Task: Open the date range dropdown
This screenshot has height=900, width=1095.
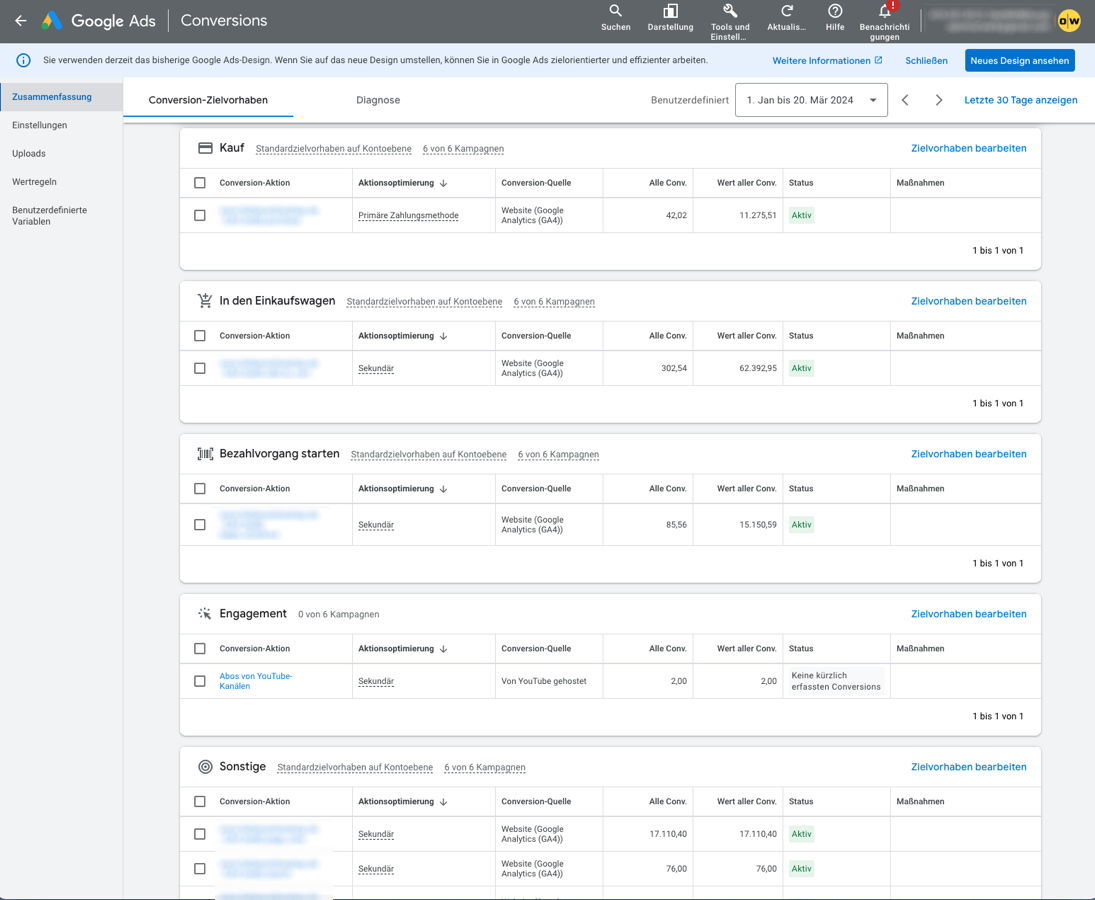Action: (811, 100)
